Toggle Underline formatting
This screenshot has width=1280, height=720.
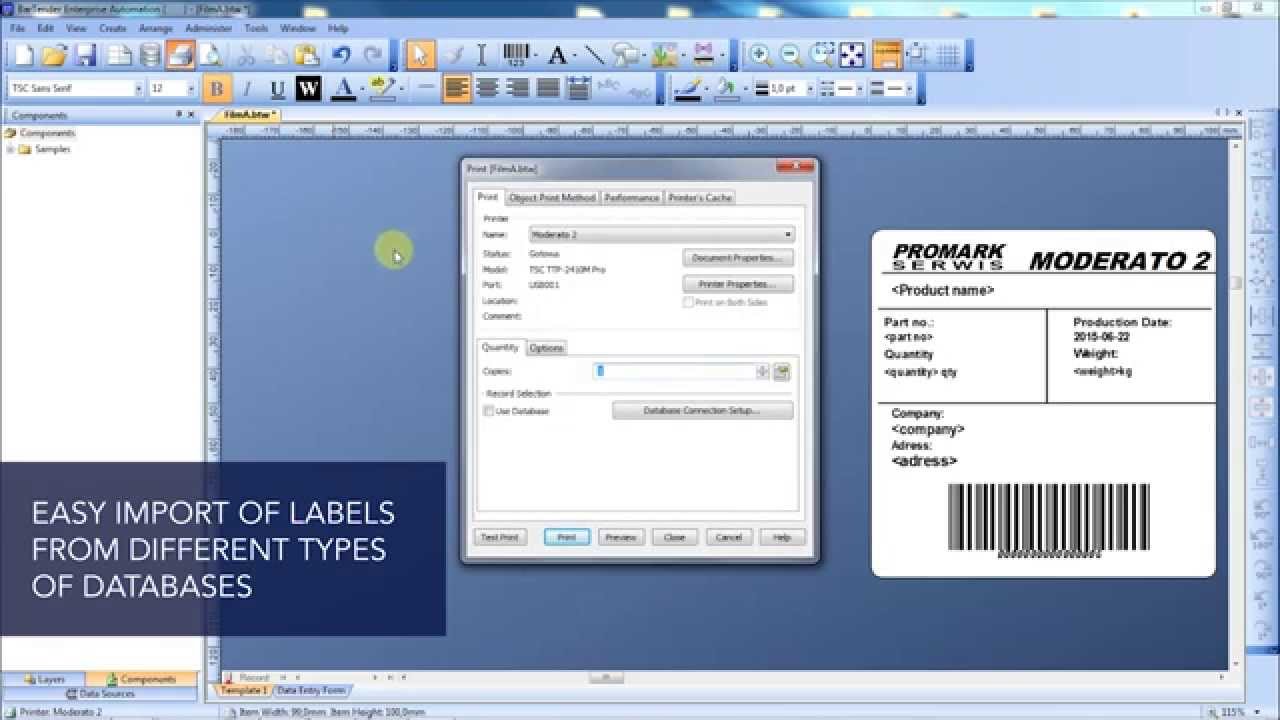pos(278,88)
